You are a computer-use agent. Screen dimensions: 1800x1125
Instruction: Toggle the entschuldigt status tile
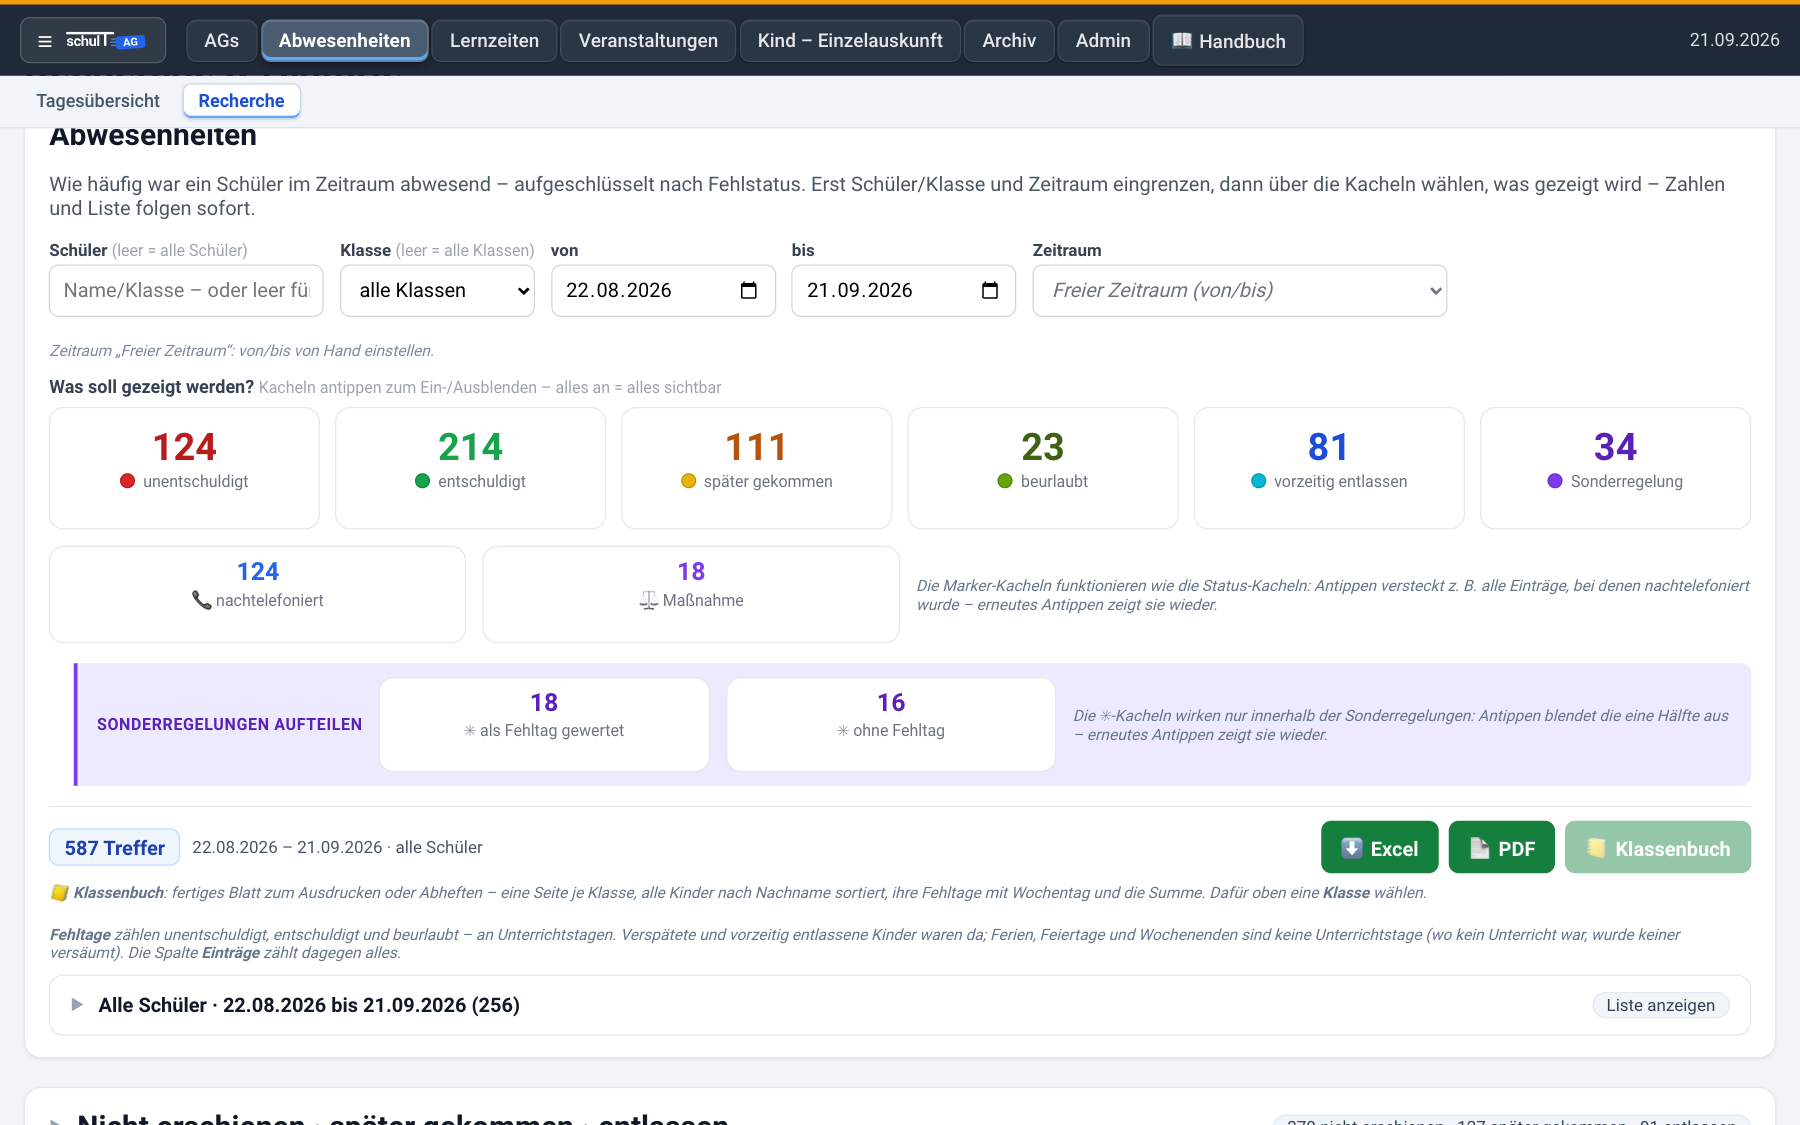(470, 468)
